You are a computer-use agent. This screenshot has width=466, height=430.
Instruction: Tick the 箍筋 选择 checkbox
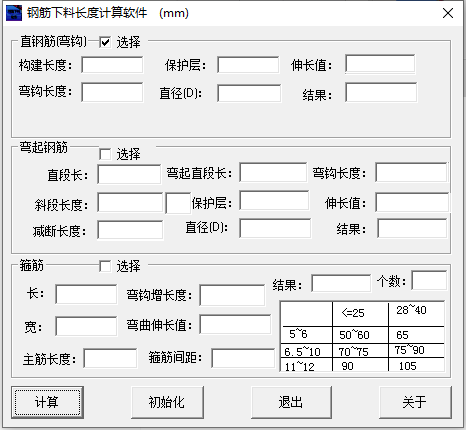[105, 266]
